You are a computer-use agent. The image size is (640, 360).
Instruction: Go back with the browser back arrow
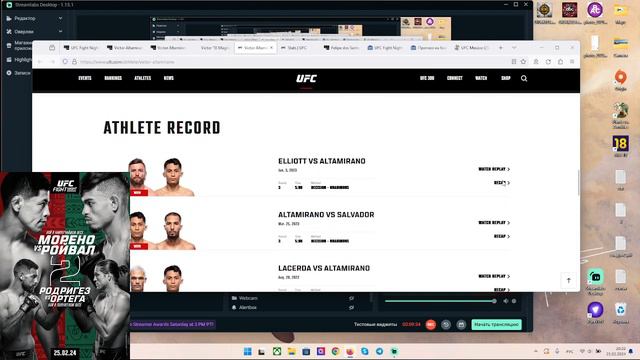(40, 62)
